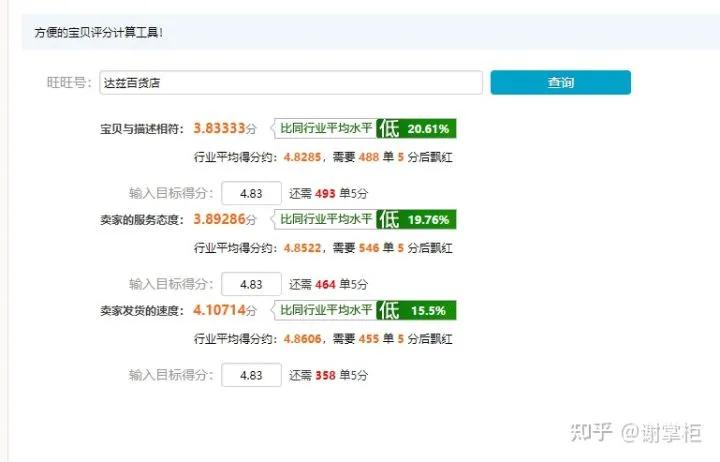The image size is (720, 462).
Task: Focus the 旺旺号 input field
Action: (x=291, y=83)
